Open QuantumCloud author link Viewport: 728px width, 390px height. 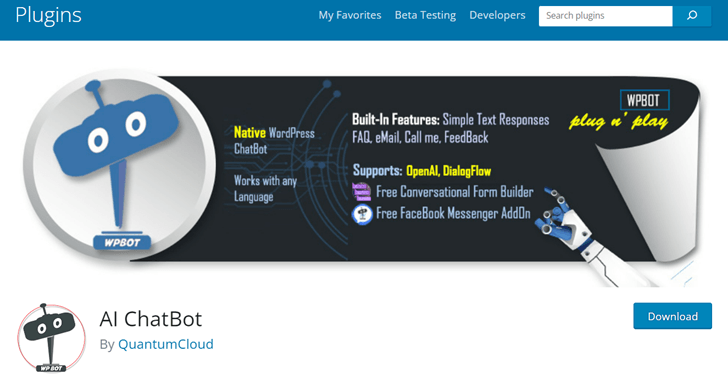click(166, 344)
